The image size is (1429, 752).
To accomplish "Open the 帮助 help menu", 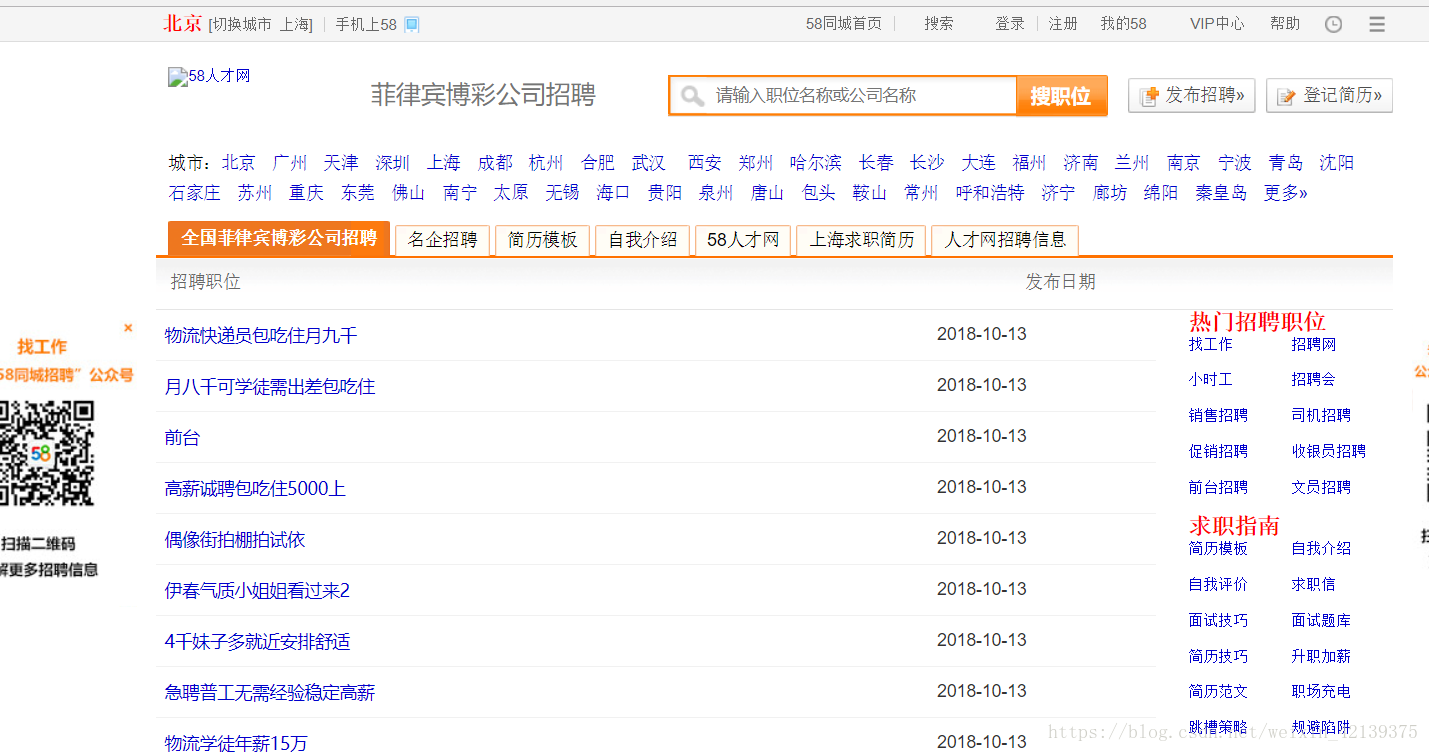I will 1285,24.
